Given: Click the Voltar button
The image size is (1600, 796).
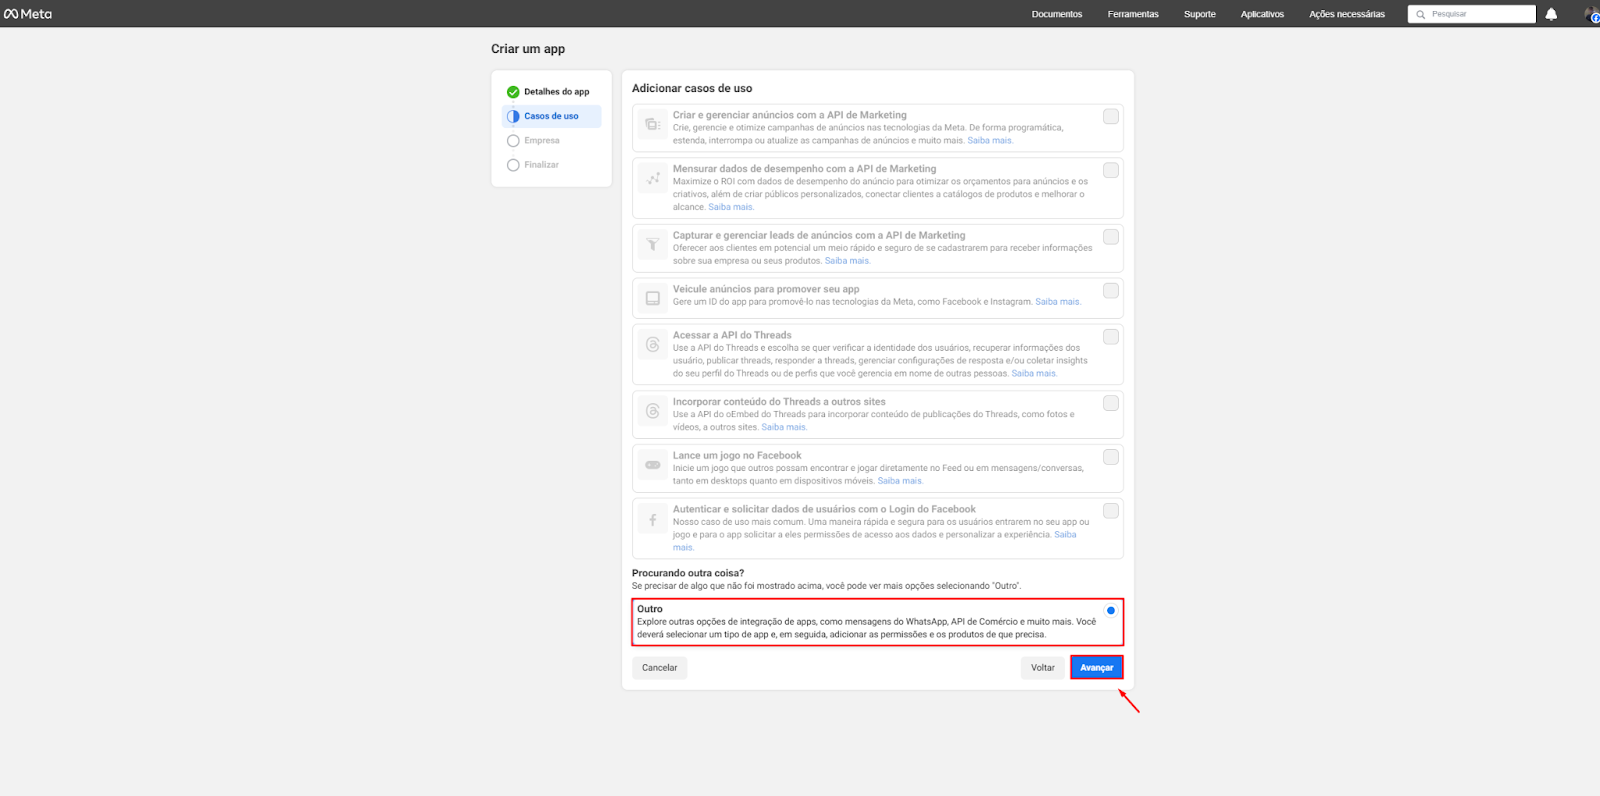Looking at the screenshot, I should (1042, 668).
